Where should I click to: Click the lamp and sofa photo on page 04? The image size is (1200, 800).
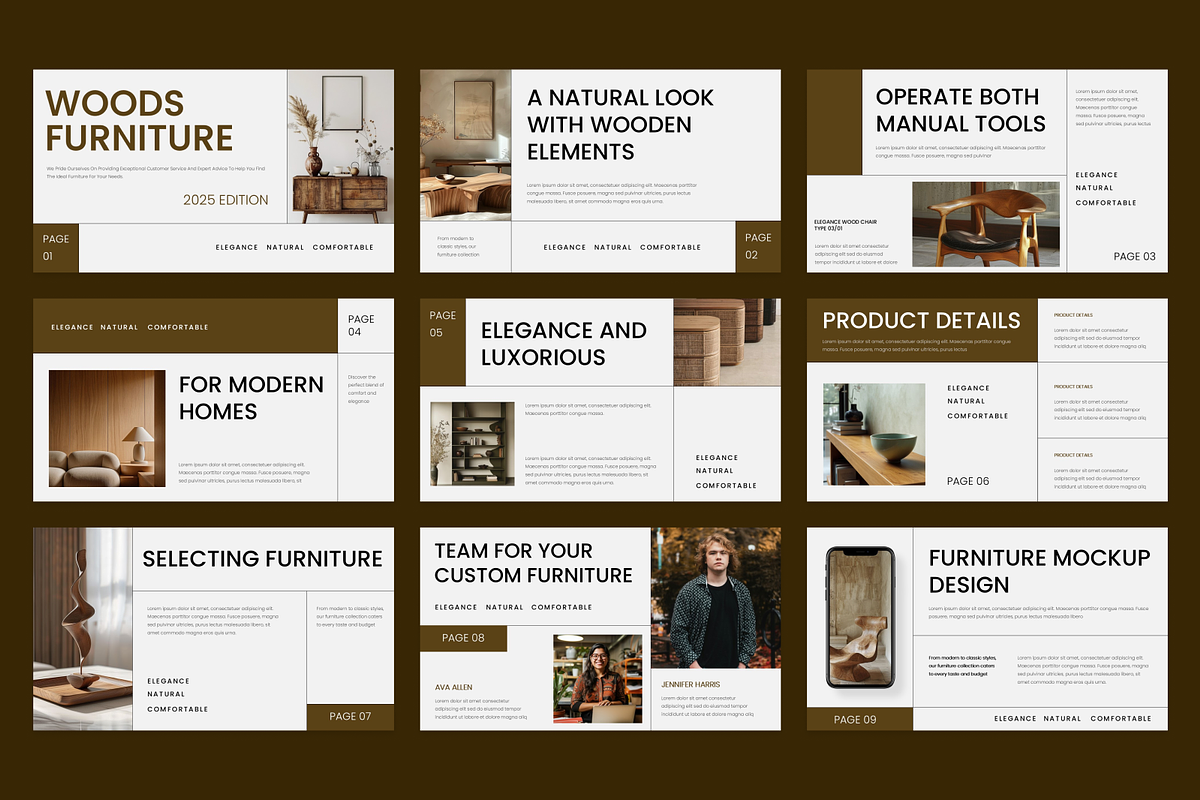[107, 428]
